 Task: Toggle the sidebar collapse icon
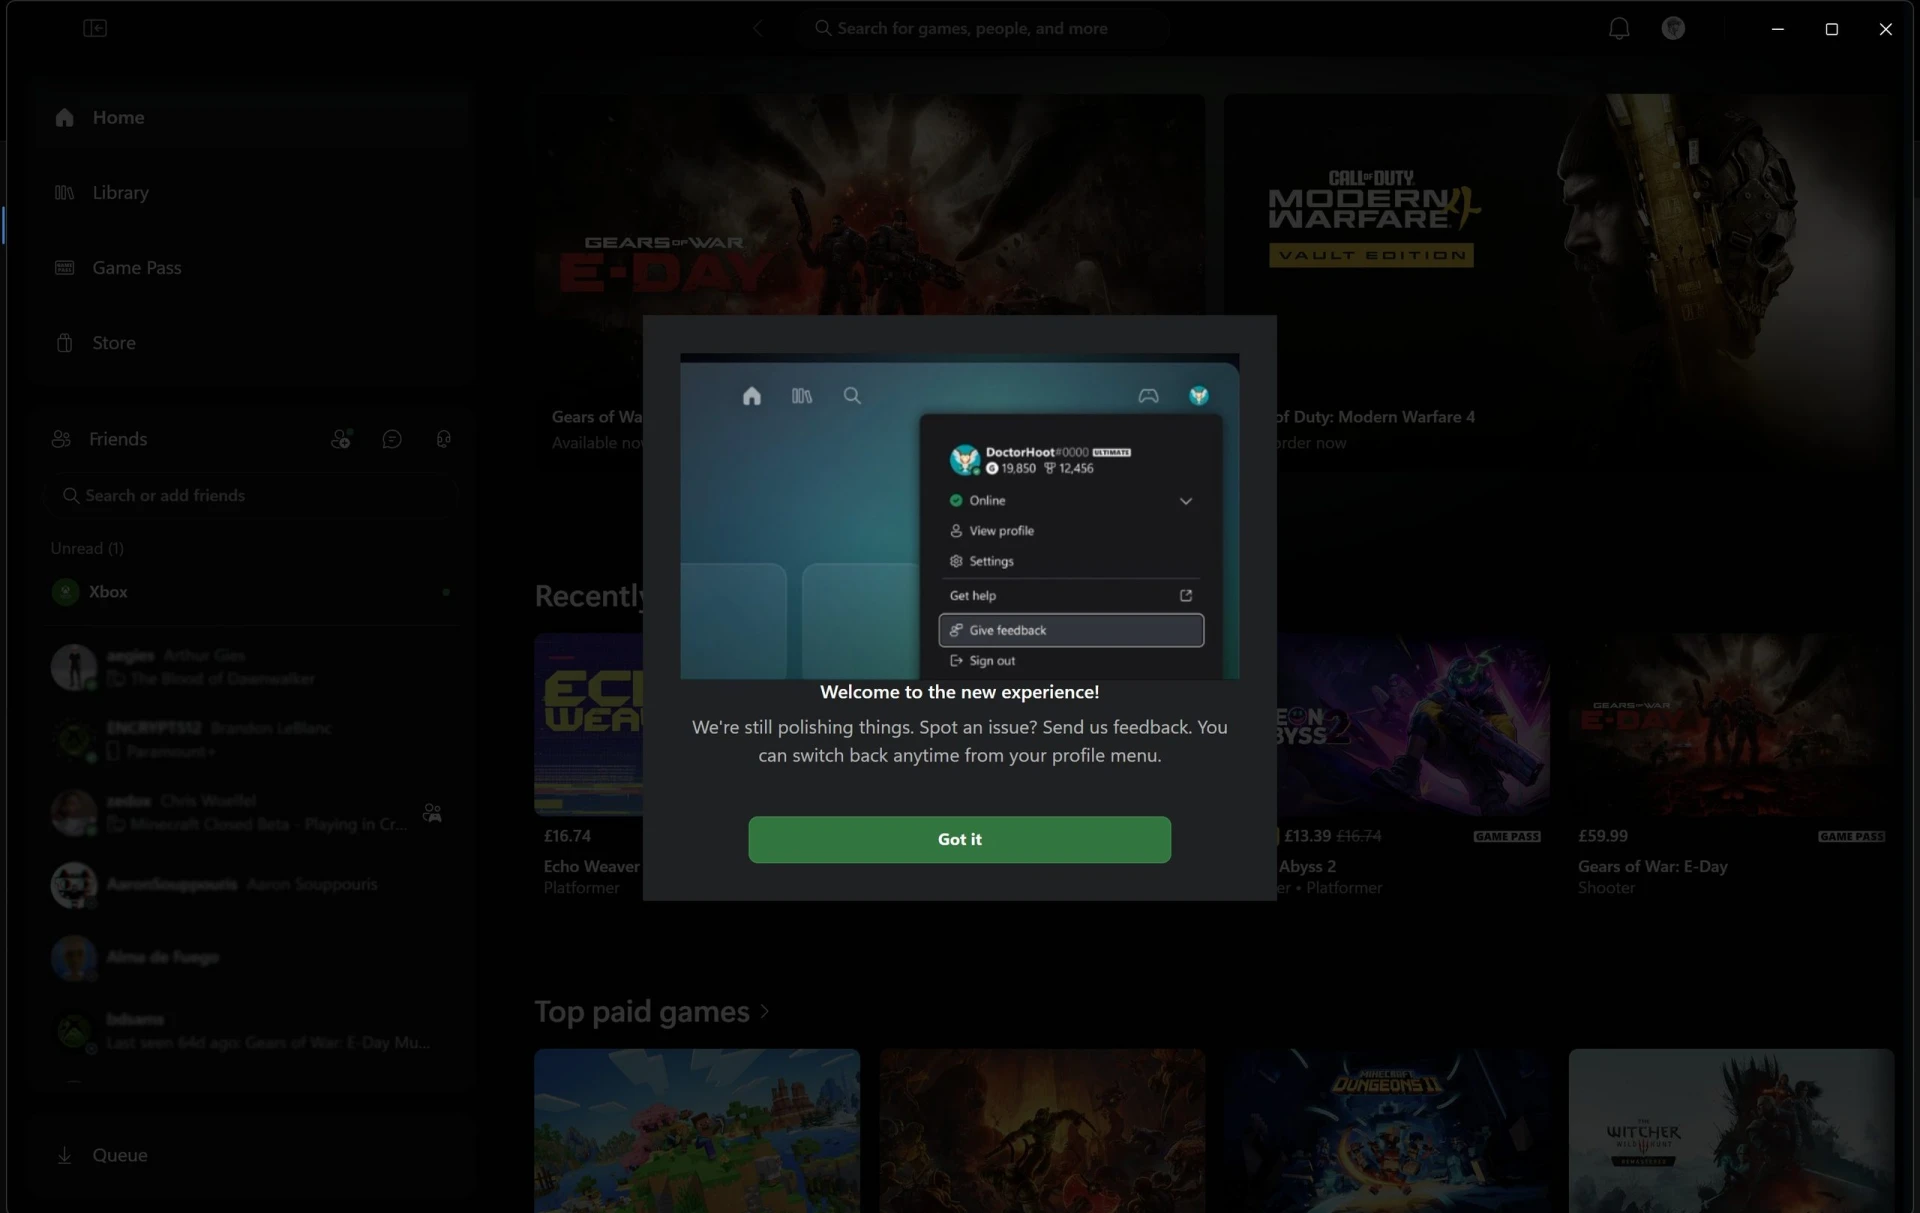point(95,28)
